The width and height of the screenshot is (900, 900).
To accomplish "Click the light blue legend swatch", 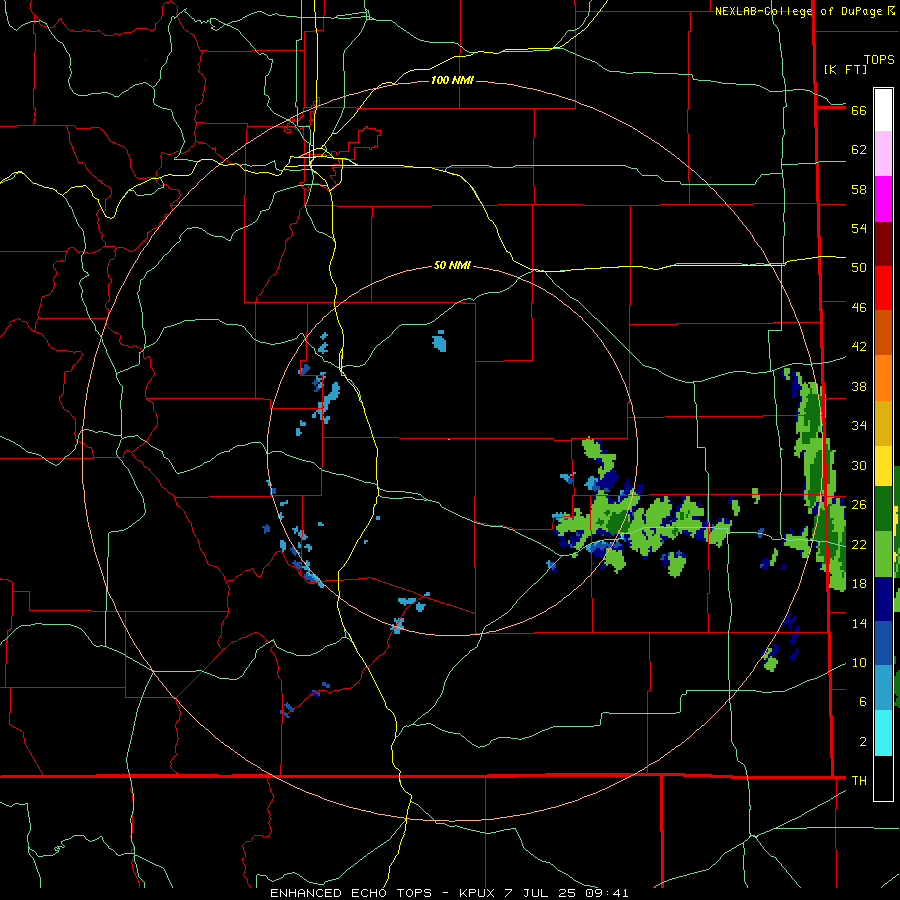I will tap(883, 688).
